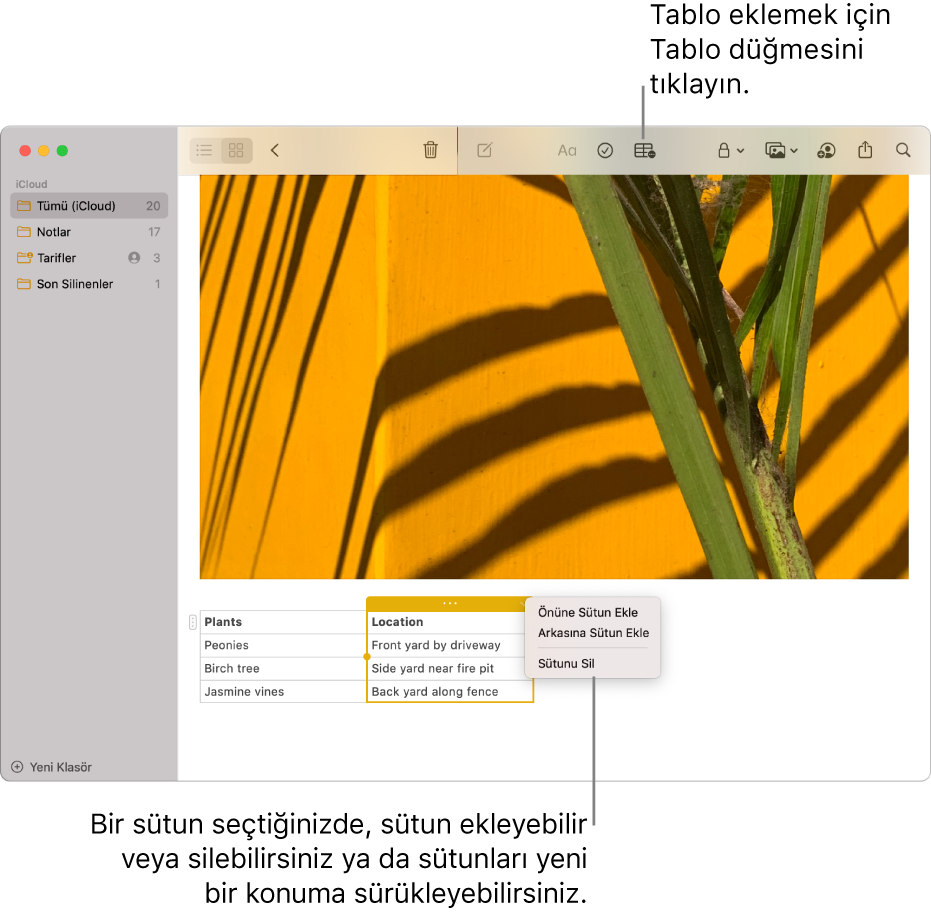Expand the media dropdown arrow
The image size is (931, 915).
point(794,151)
